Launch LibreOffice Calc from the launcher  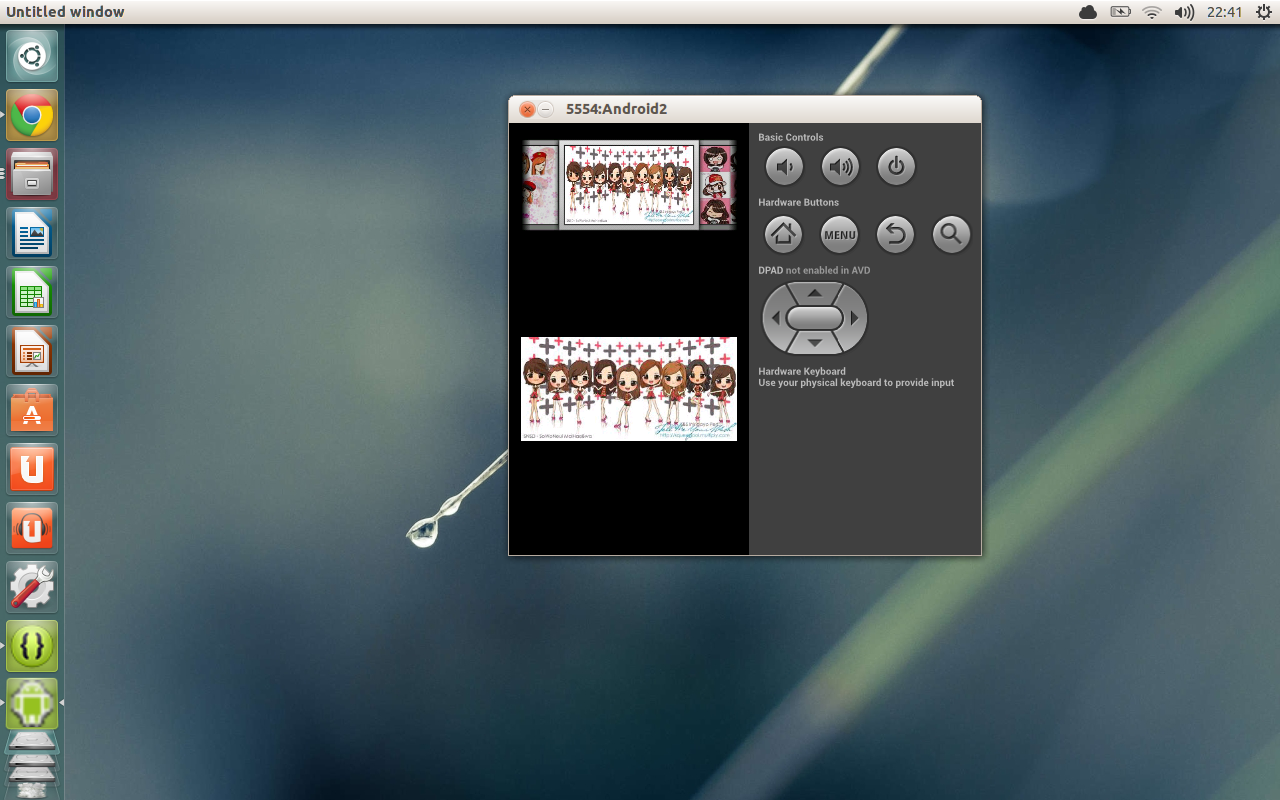click(x=32, y=292)
